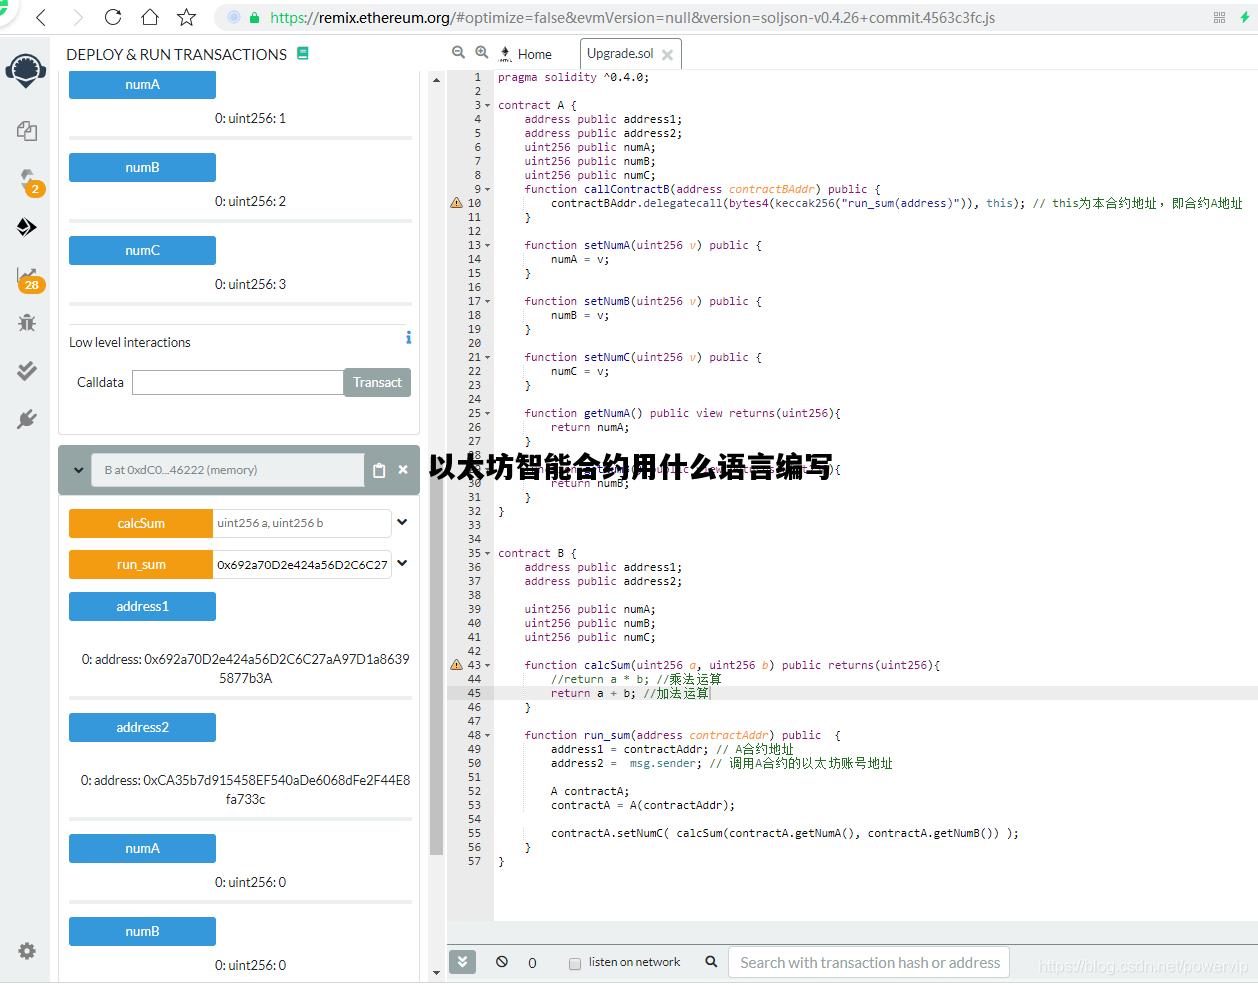This screenshot has height=985, width=1258.
Task: Bookmark this page with the star
Action: point(186,17)
